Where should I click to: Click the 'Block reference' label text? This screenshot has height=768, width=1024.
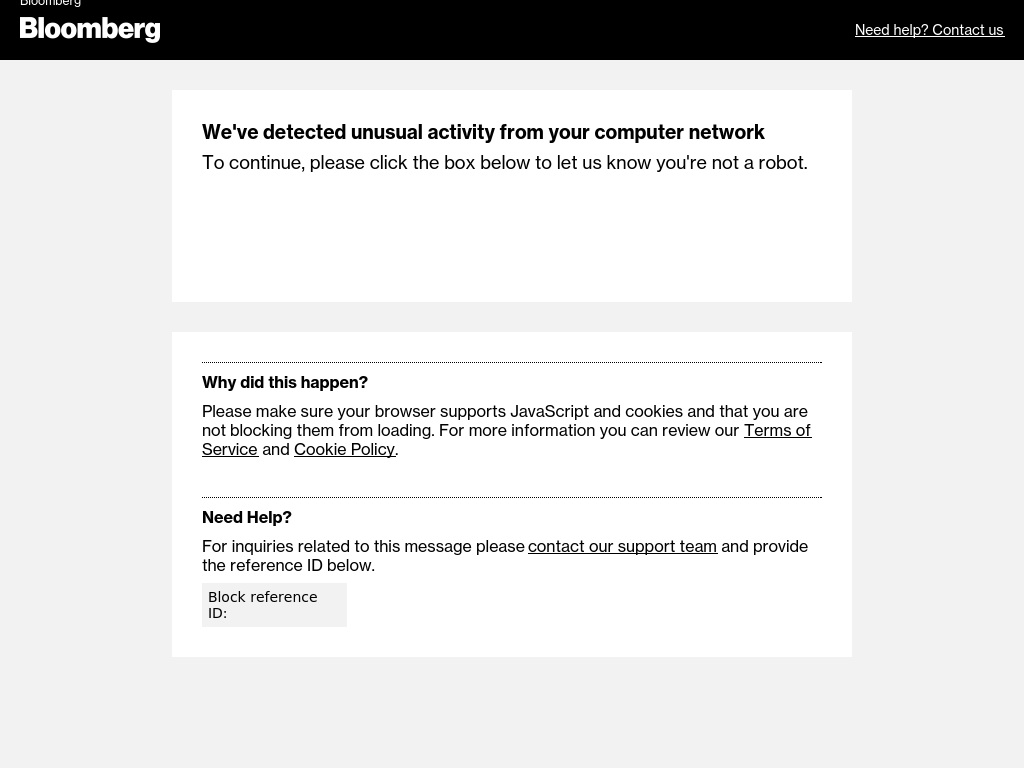click(263, 597)
